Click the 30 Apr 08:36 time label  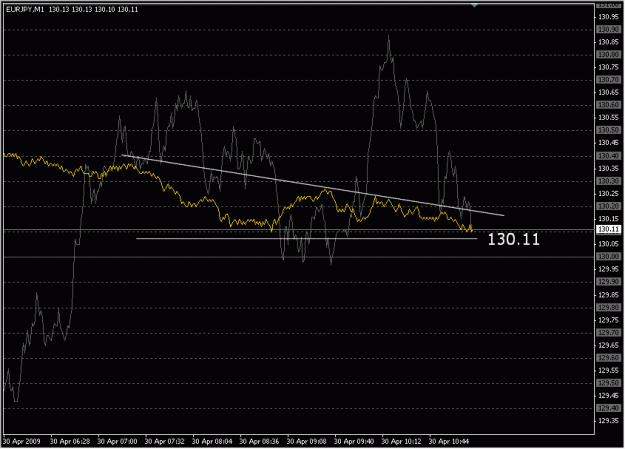(x=259, y=441)
